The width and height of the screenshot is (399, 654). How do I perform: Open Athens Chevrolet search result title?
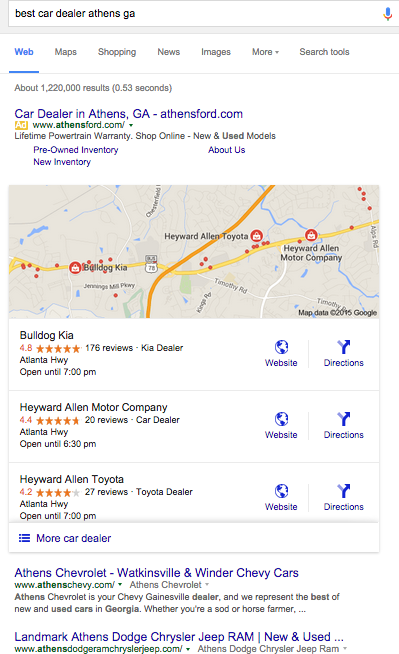coord(156,573)
